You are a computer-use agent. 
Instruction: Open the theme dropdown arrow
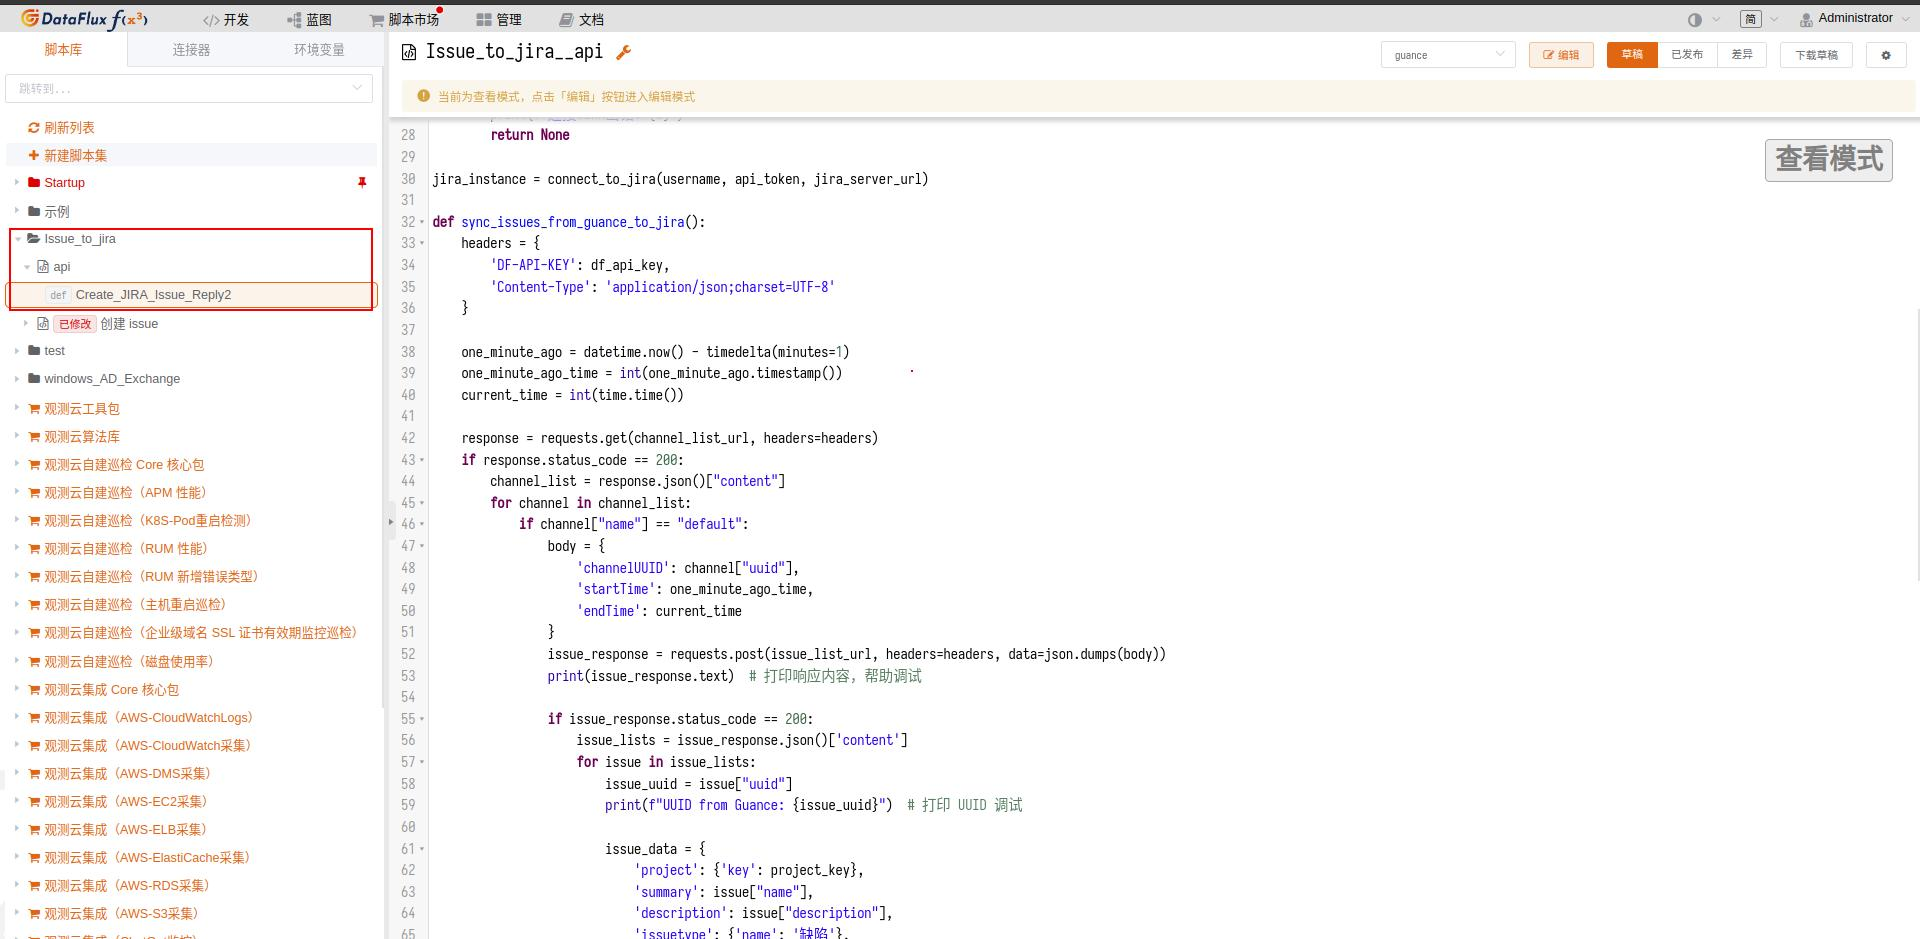(x=1716, y=19)
